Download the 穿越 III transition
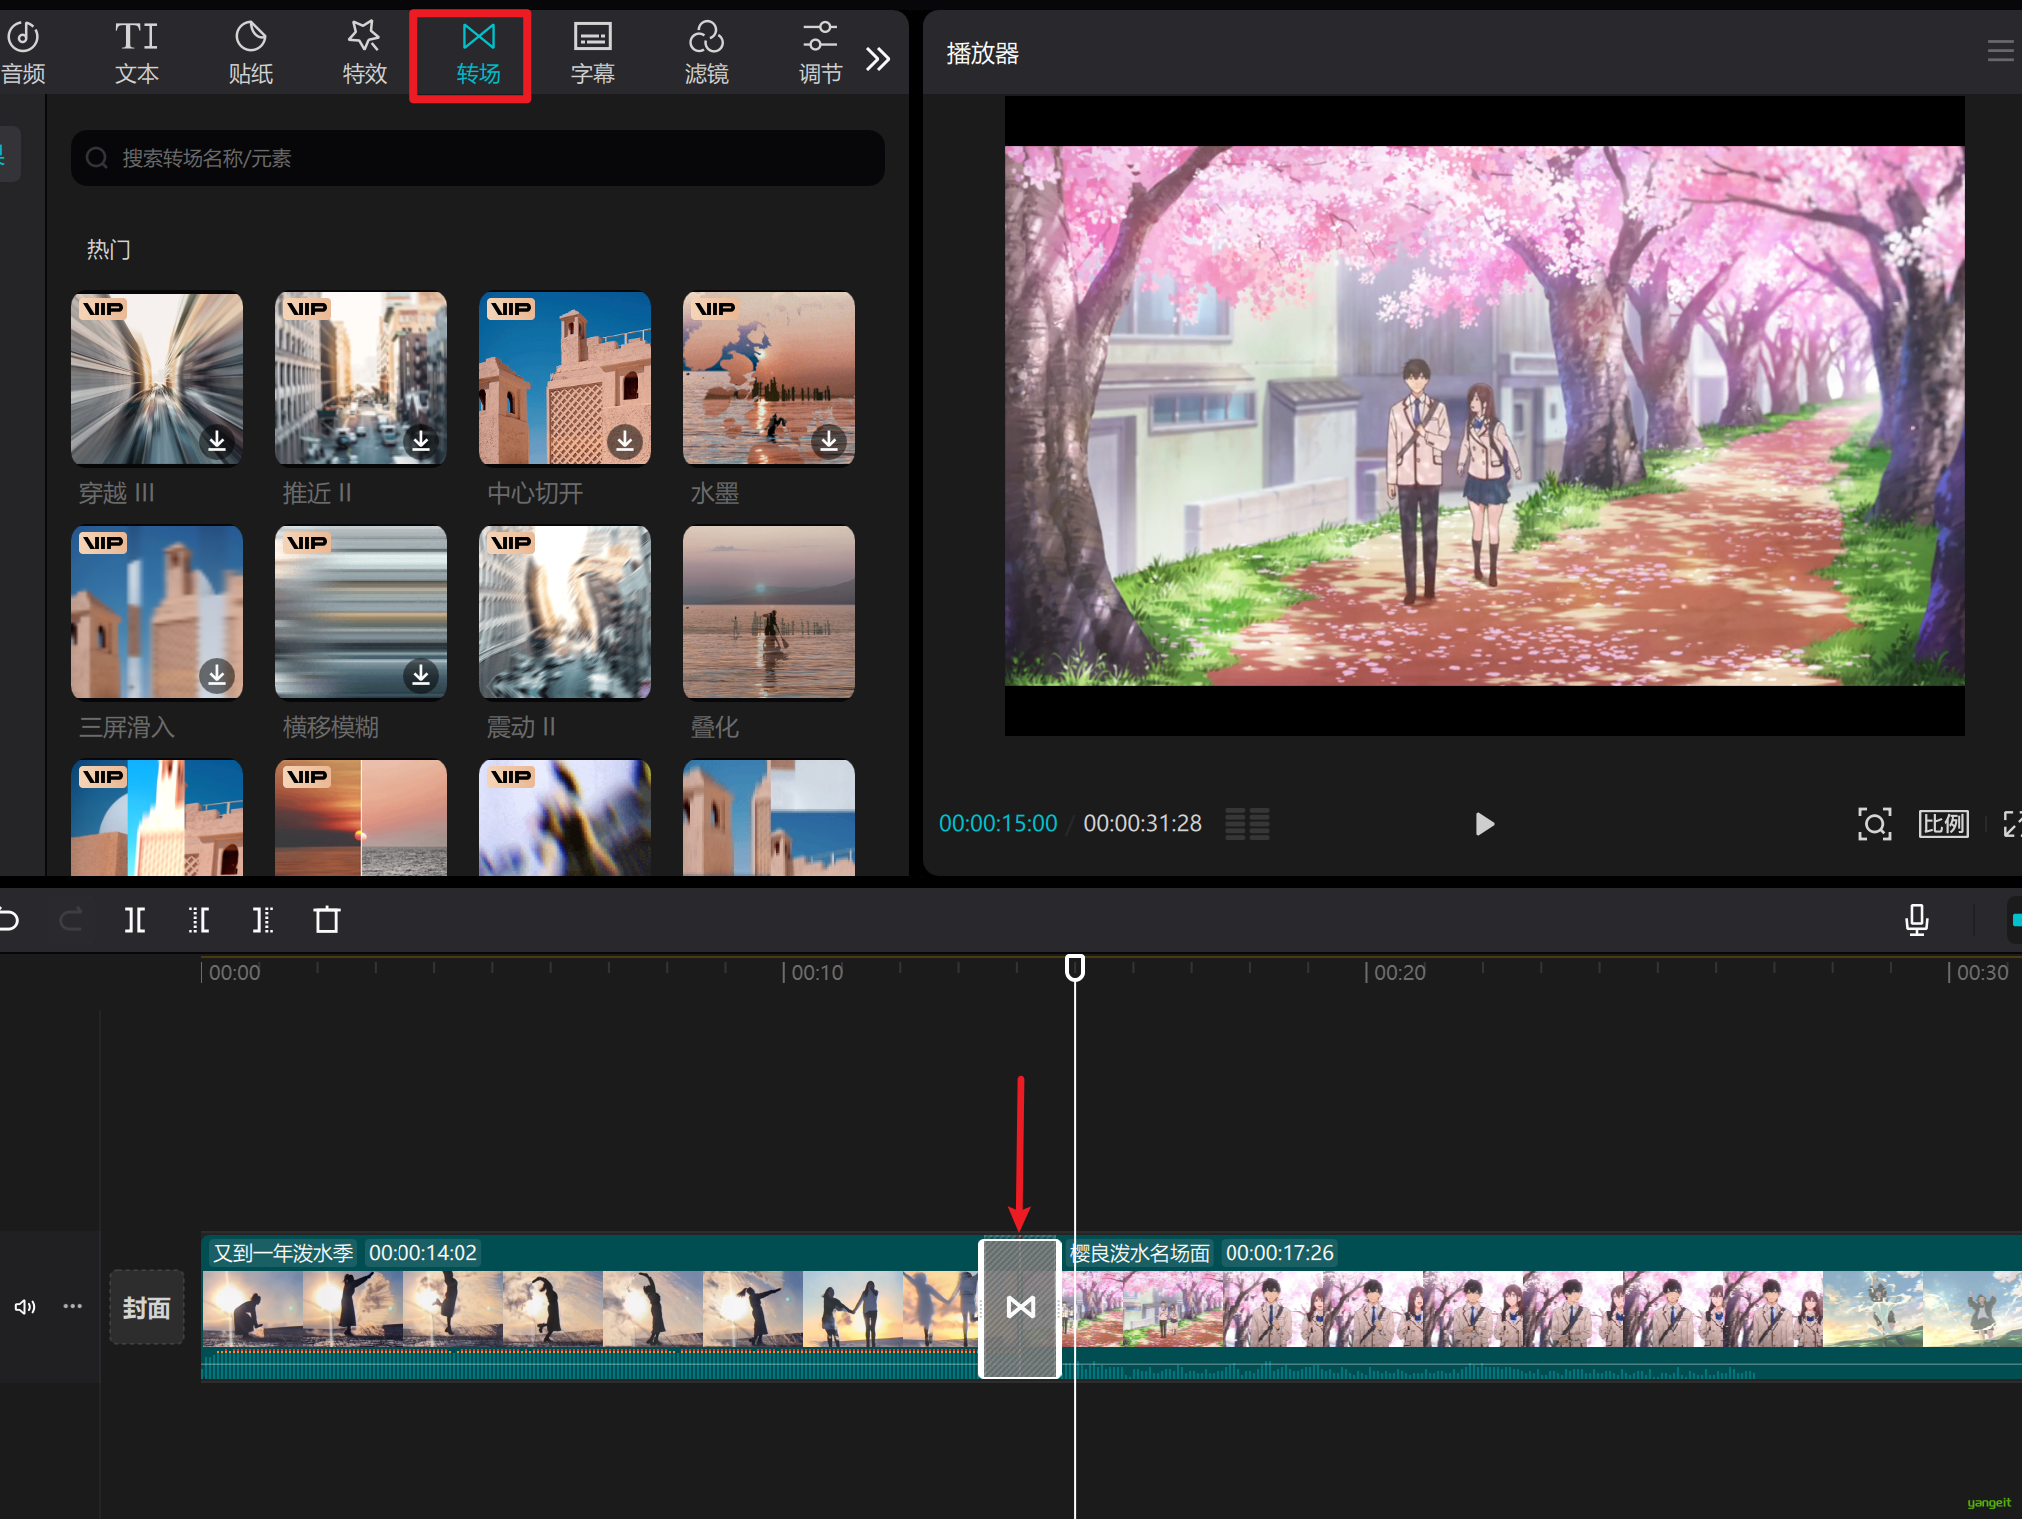2022x1519 pixels. coord(217,440)
